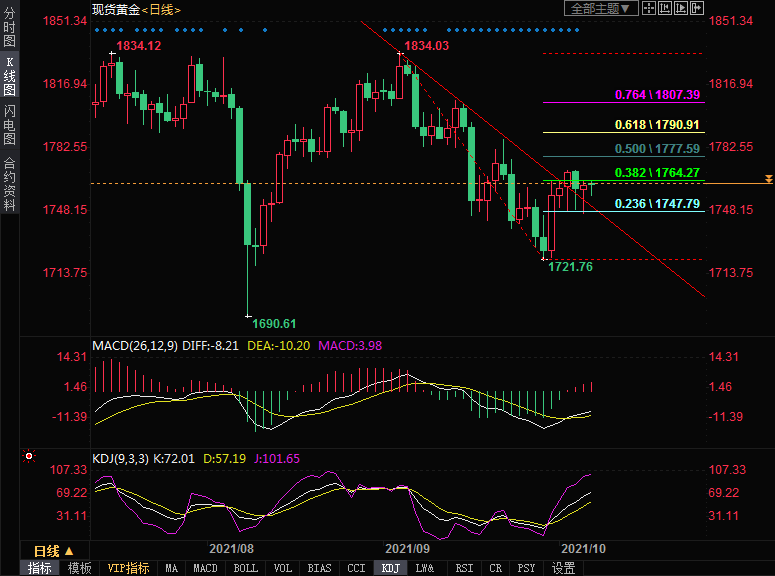The width and height of the screenshot is (775, 576).
Task: Click the VIP指标 button
Action: pos(129,568)
